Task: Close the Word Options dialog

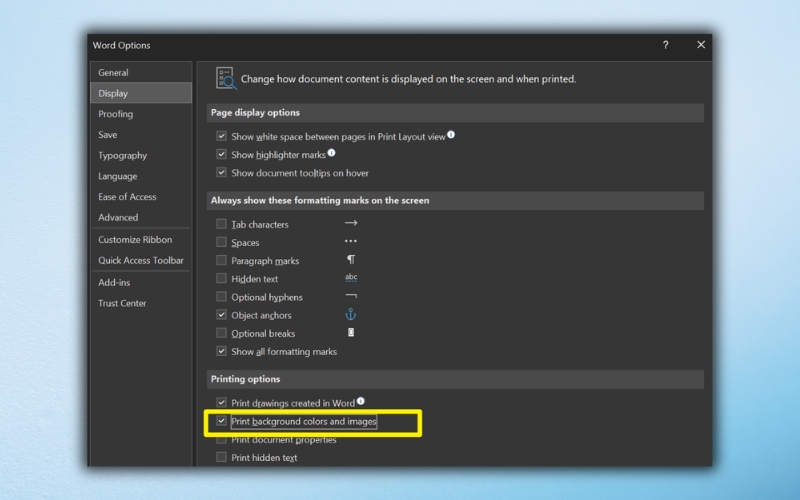Action: click(x=701, y=45)
